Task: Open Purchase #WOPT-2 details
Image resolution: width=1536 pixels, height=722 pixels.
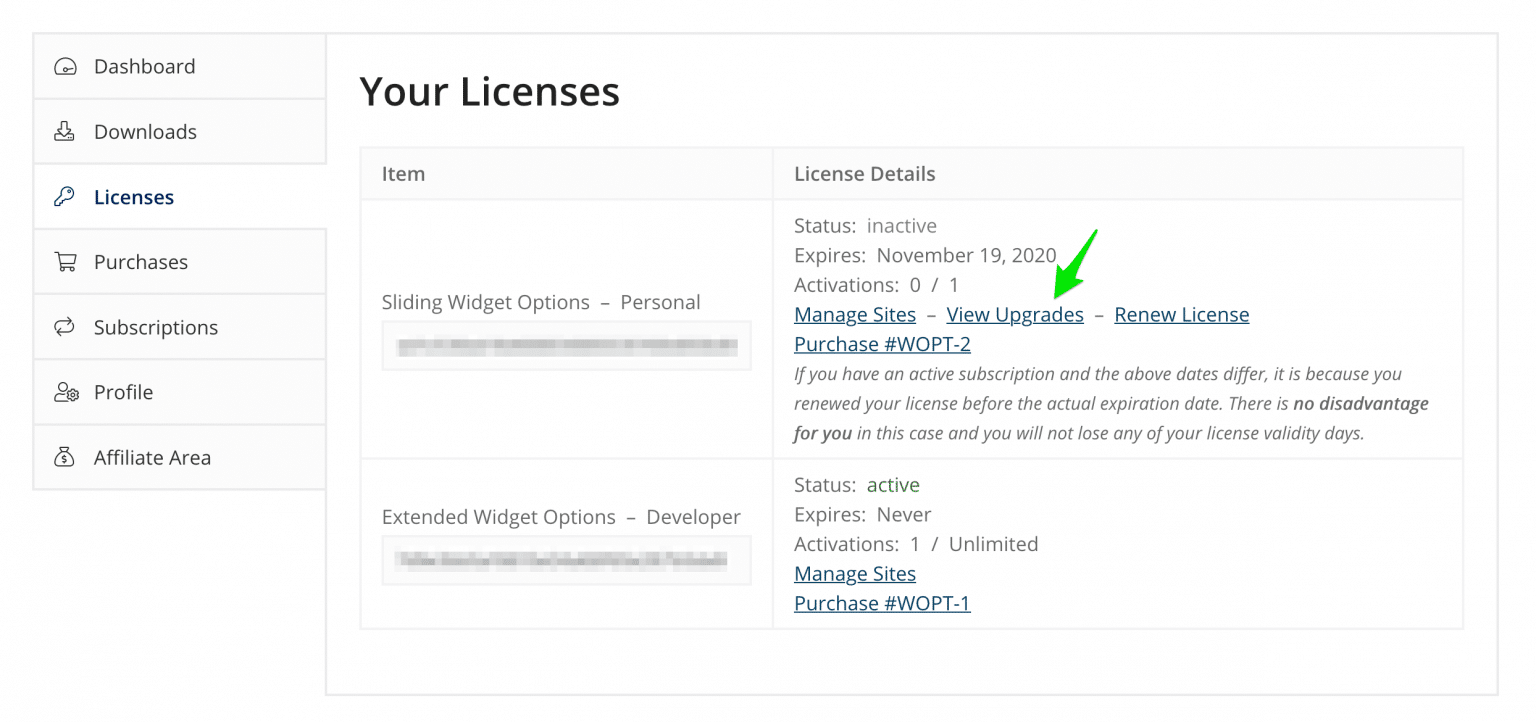Action: pos(882,344)
